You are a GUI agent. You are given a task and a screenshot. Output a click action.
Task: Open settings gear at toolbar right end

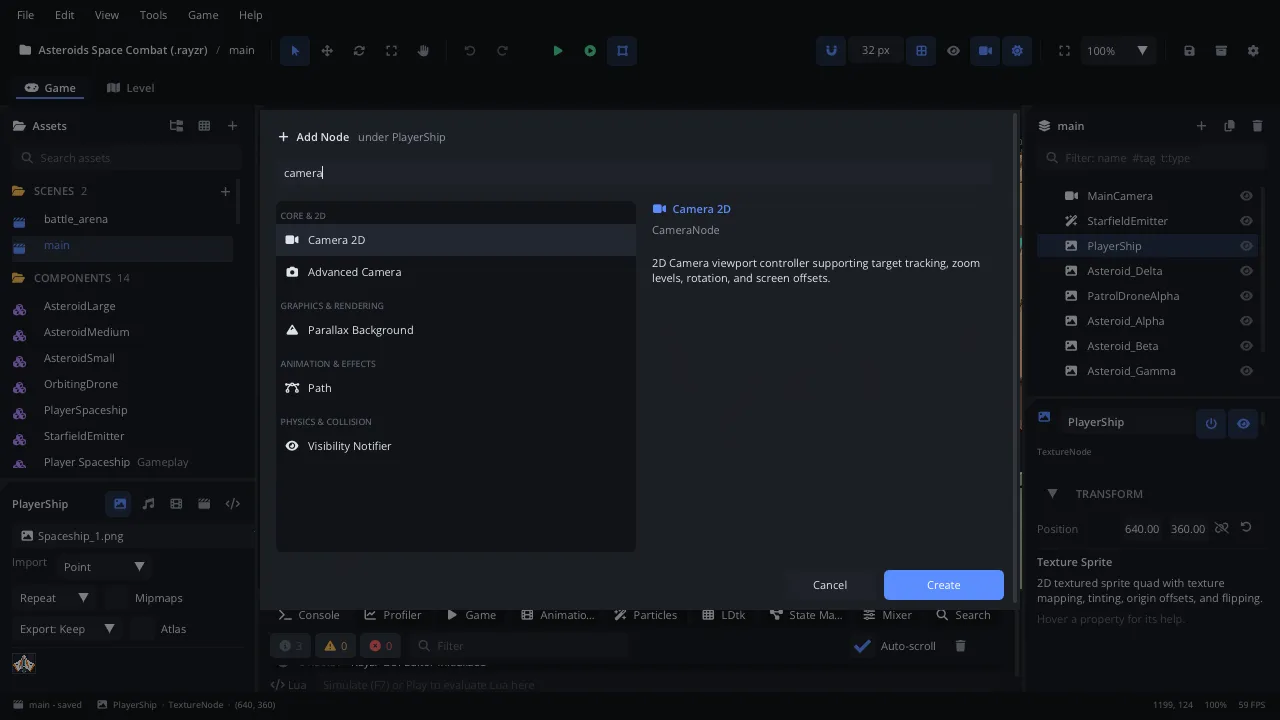1253,51
